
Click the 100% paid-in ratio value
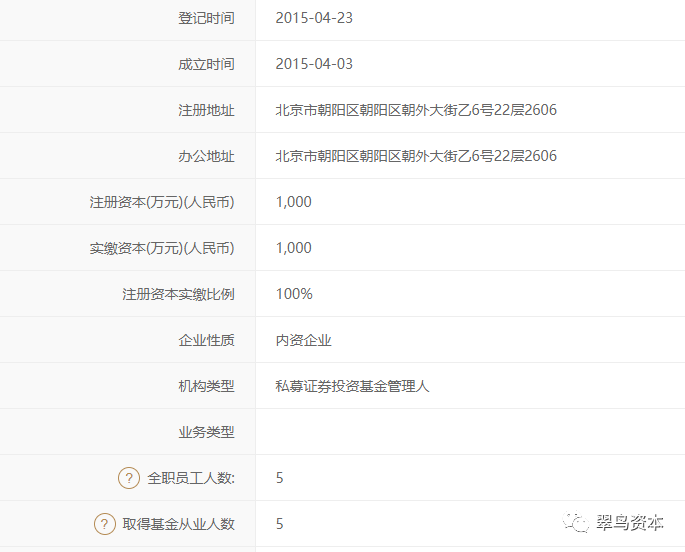coord(294,294)
